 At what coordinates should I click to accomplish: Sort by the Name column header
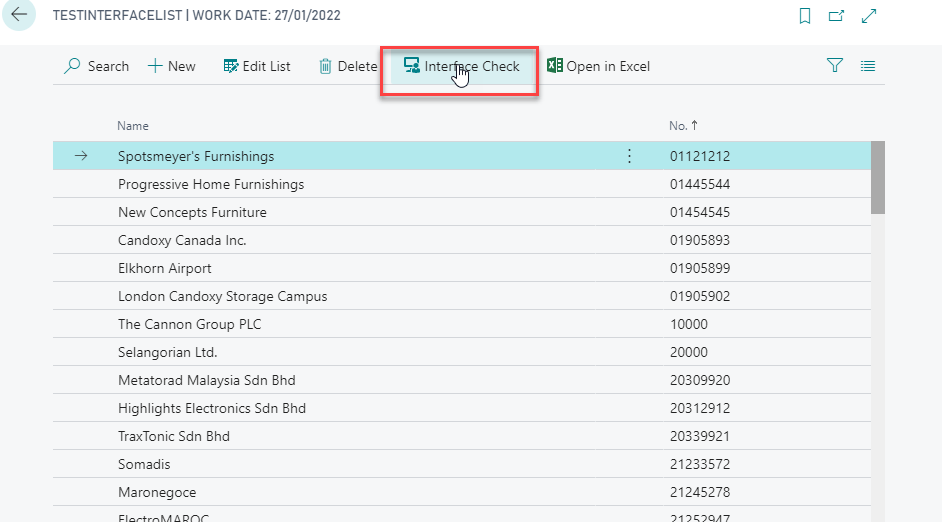(133, 126)
